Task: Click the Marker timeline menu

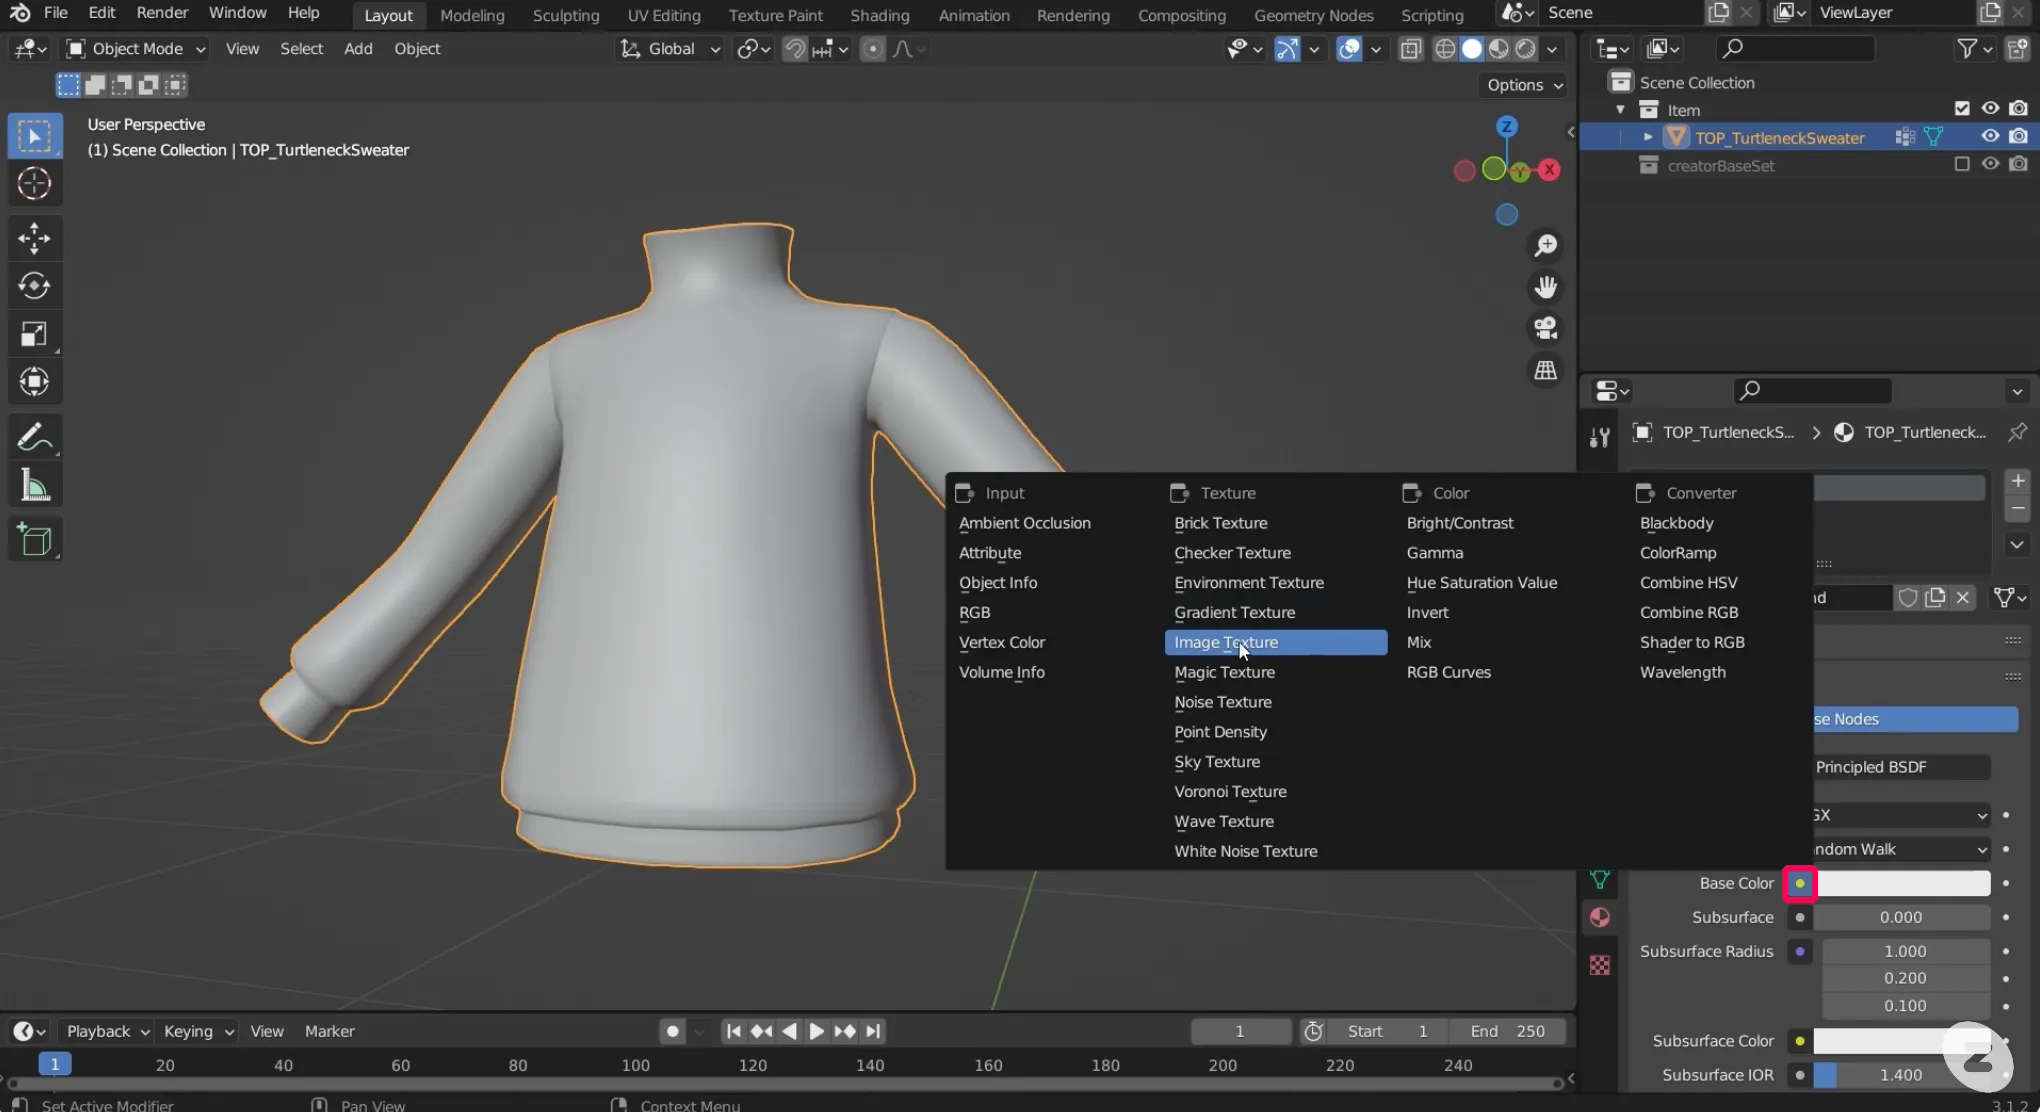Action: tap(329, 1031)
